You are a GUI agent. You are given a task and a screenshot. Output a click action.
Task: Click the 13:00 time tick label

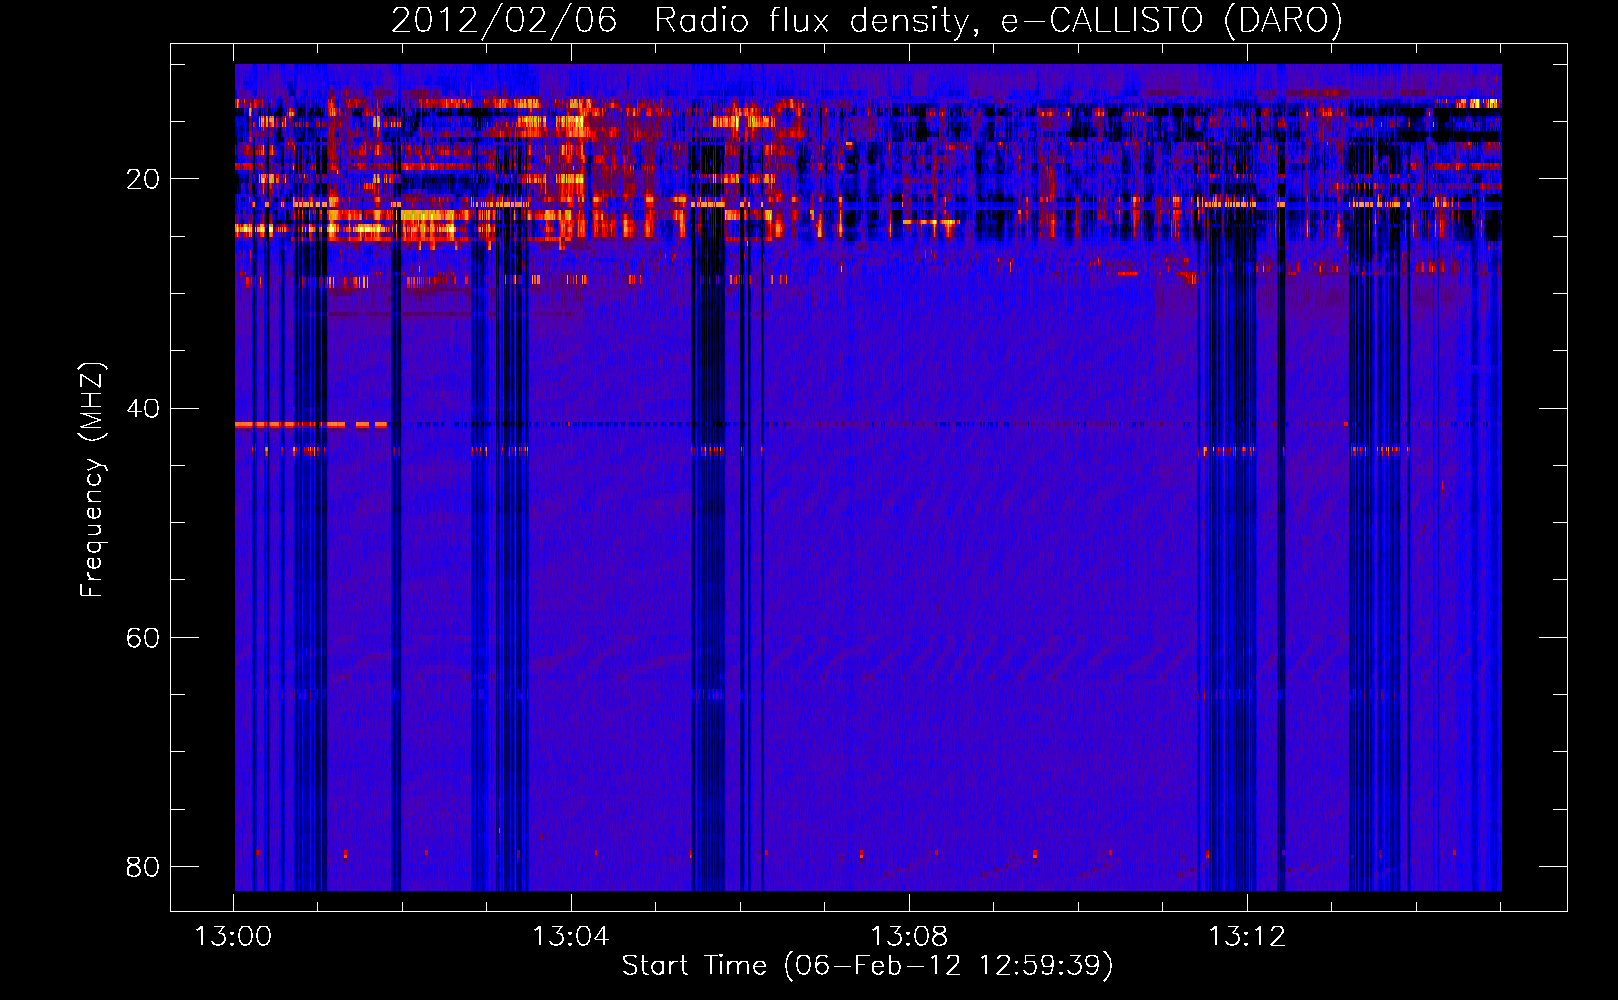pyautogui.click(x=233, y=937)
